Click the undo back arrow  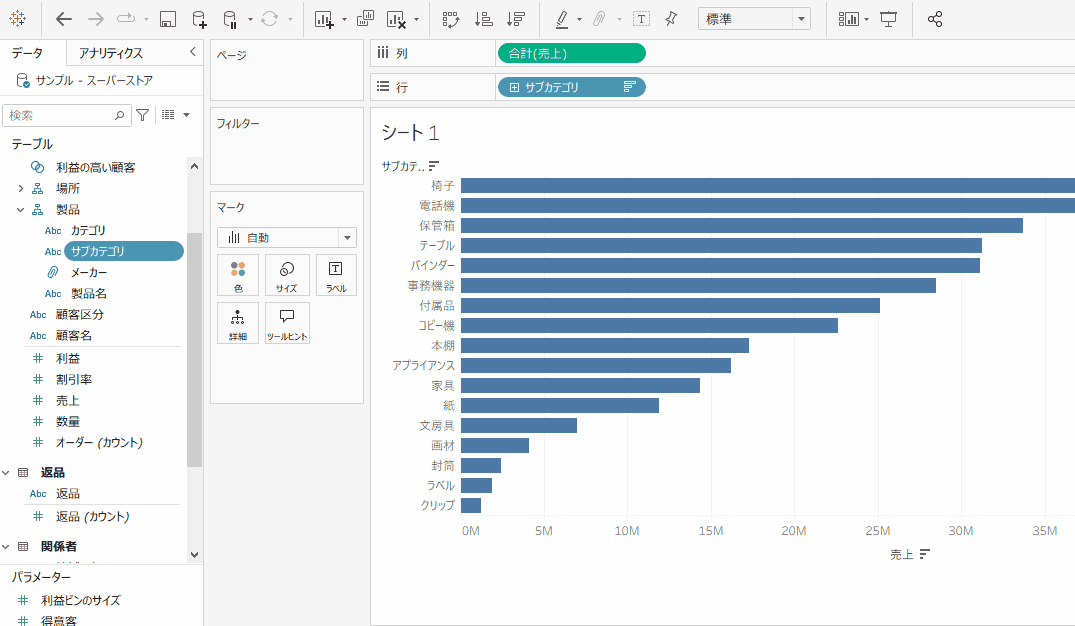(64, 19)
